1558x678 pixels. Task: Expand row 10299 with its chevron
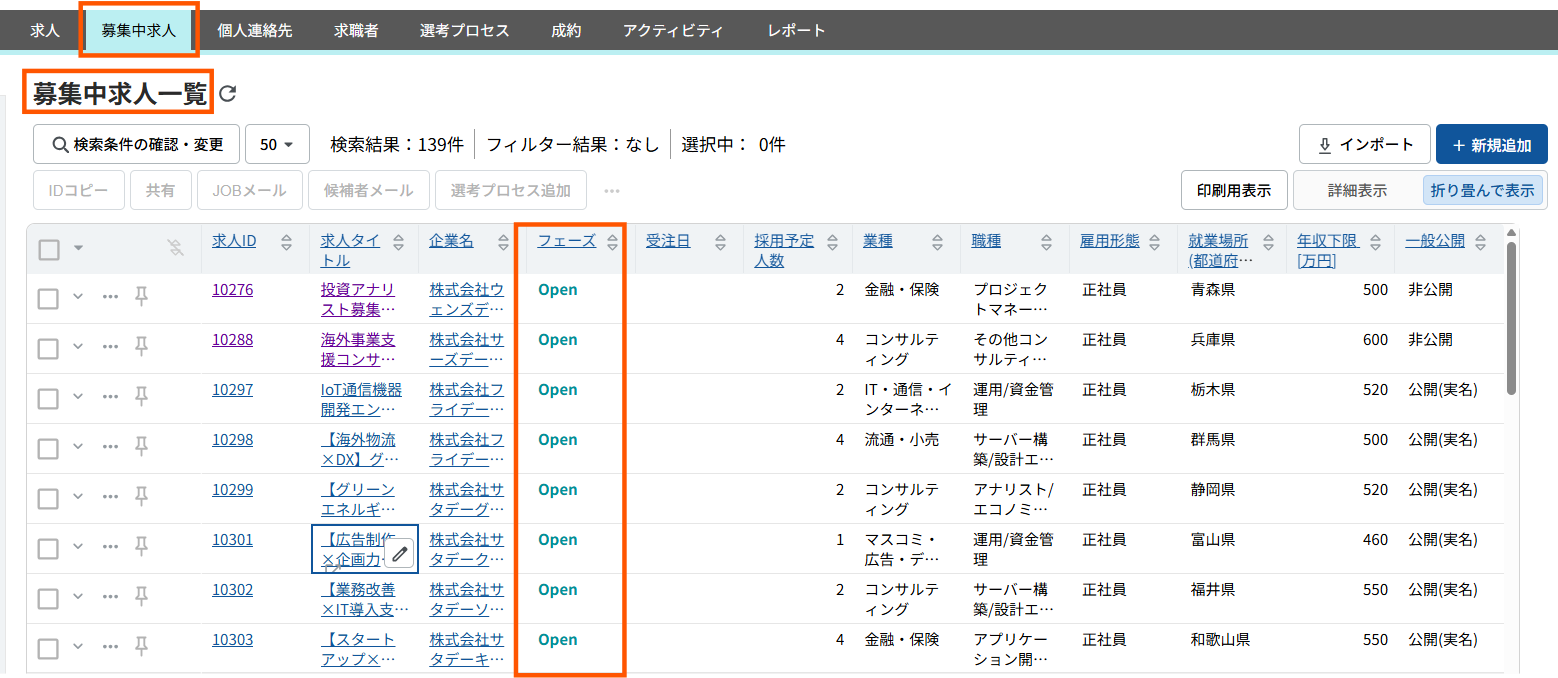[x=78, y=496]
